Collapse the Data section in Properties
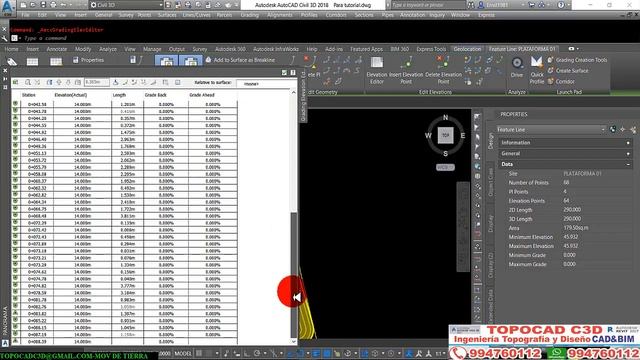 tap(565, 164)
